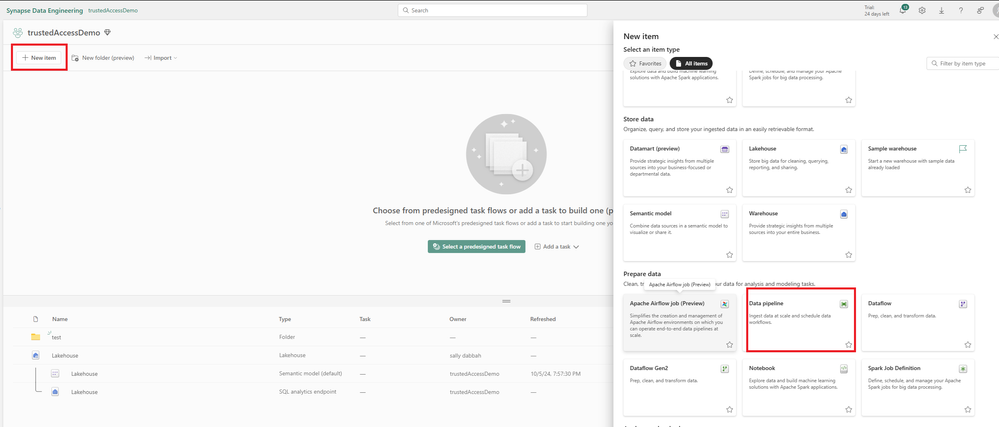Favorite the Sample warehouse card star

point(968,190)
